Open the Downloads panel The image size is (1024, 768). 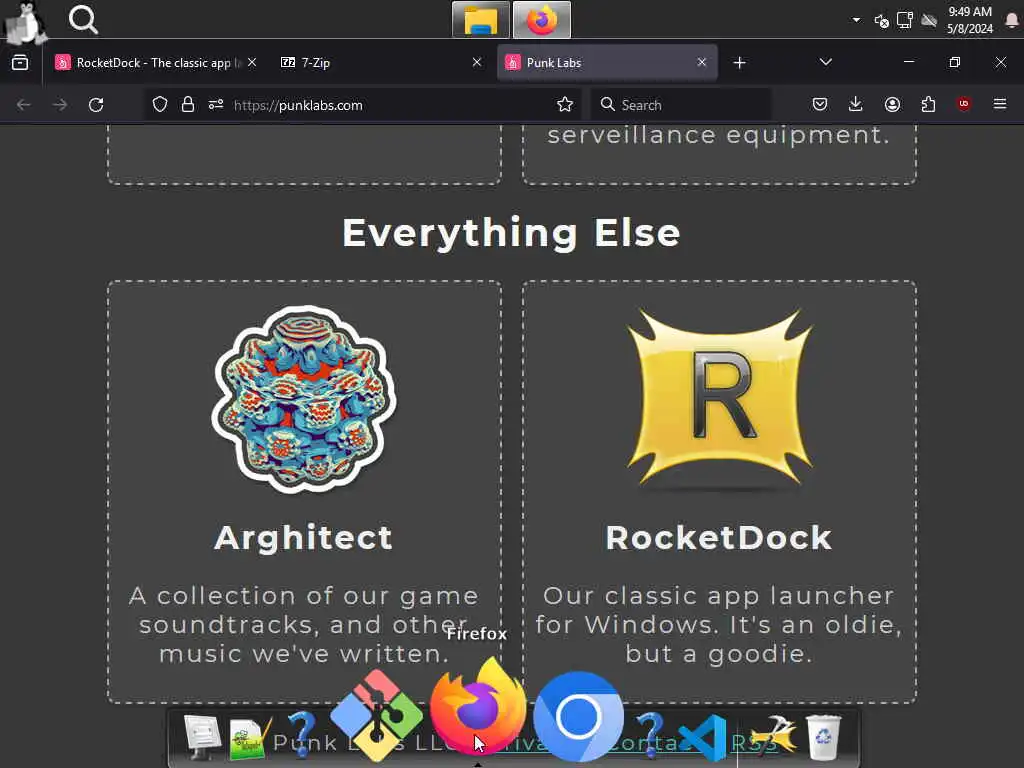(x=856, y=104)
